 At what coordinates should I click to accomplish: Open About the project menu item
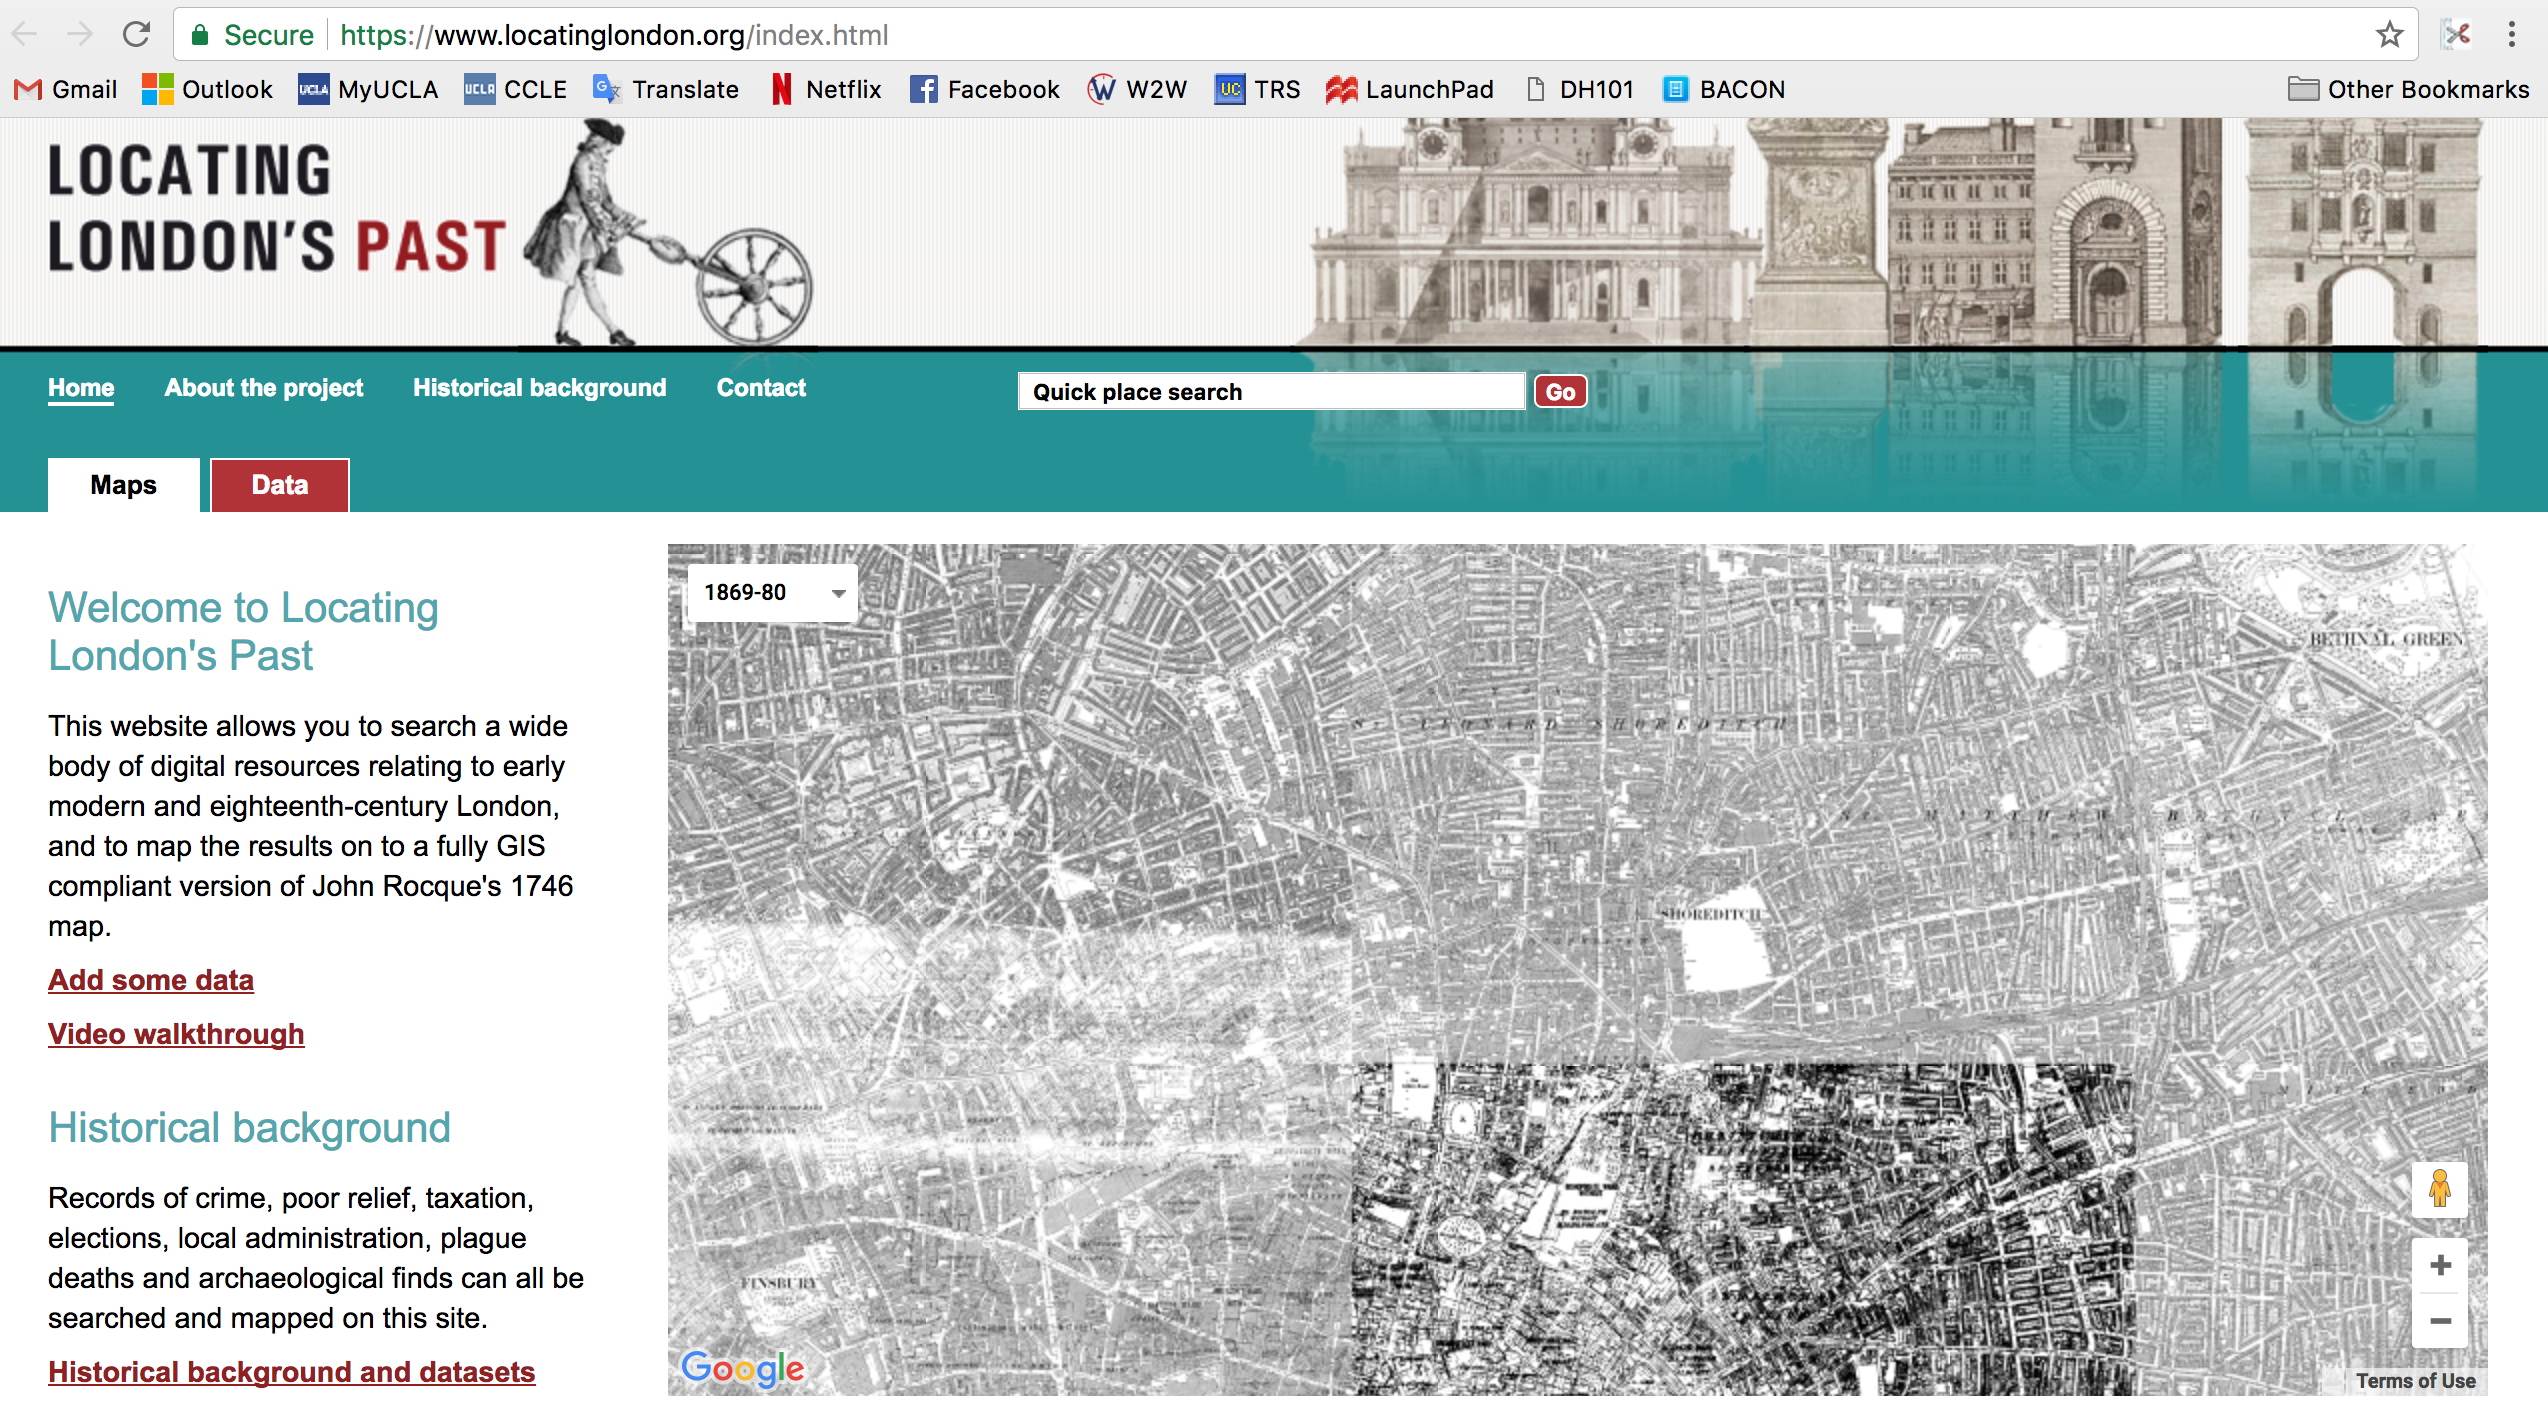point(263,388)
